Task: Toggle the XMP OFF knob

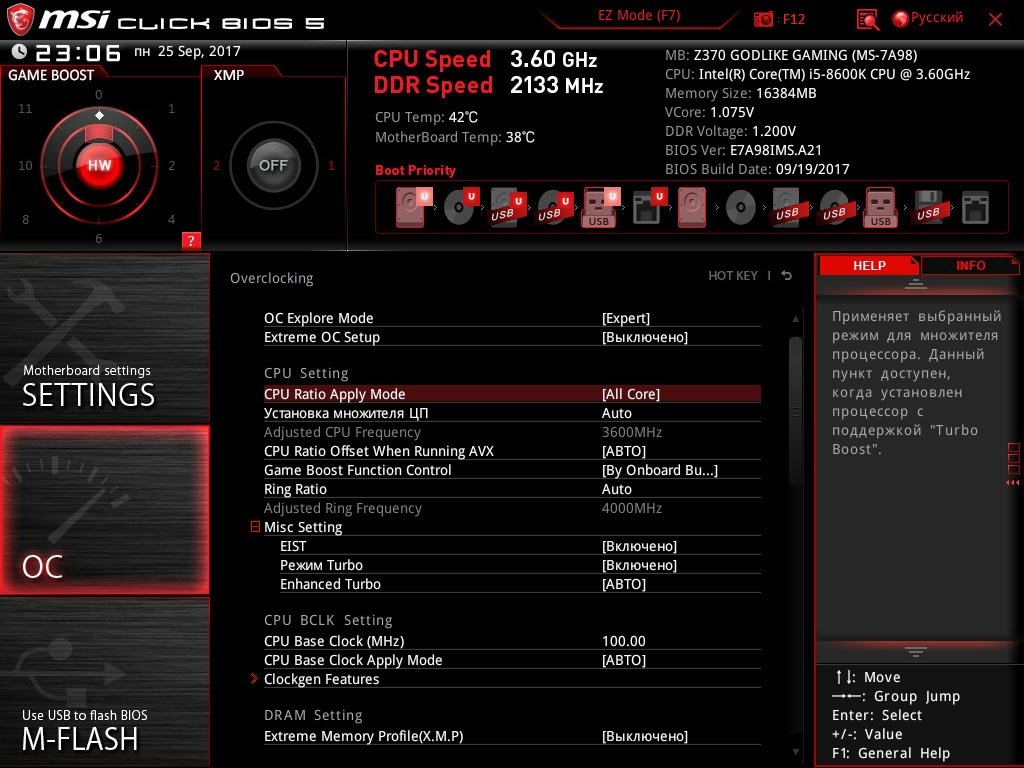Action: tap(273, 165)
